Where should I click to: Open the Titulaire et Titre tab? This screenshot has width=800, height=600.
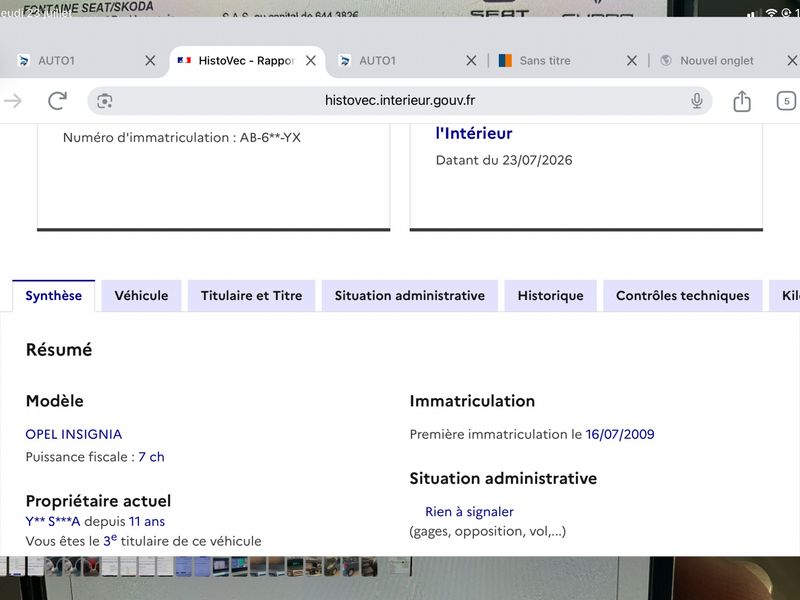252,296
